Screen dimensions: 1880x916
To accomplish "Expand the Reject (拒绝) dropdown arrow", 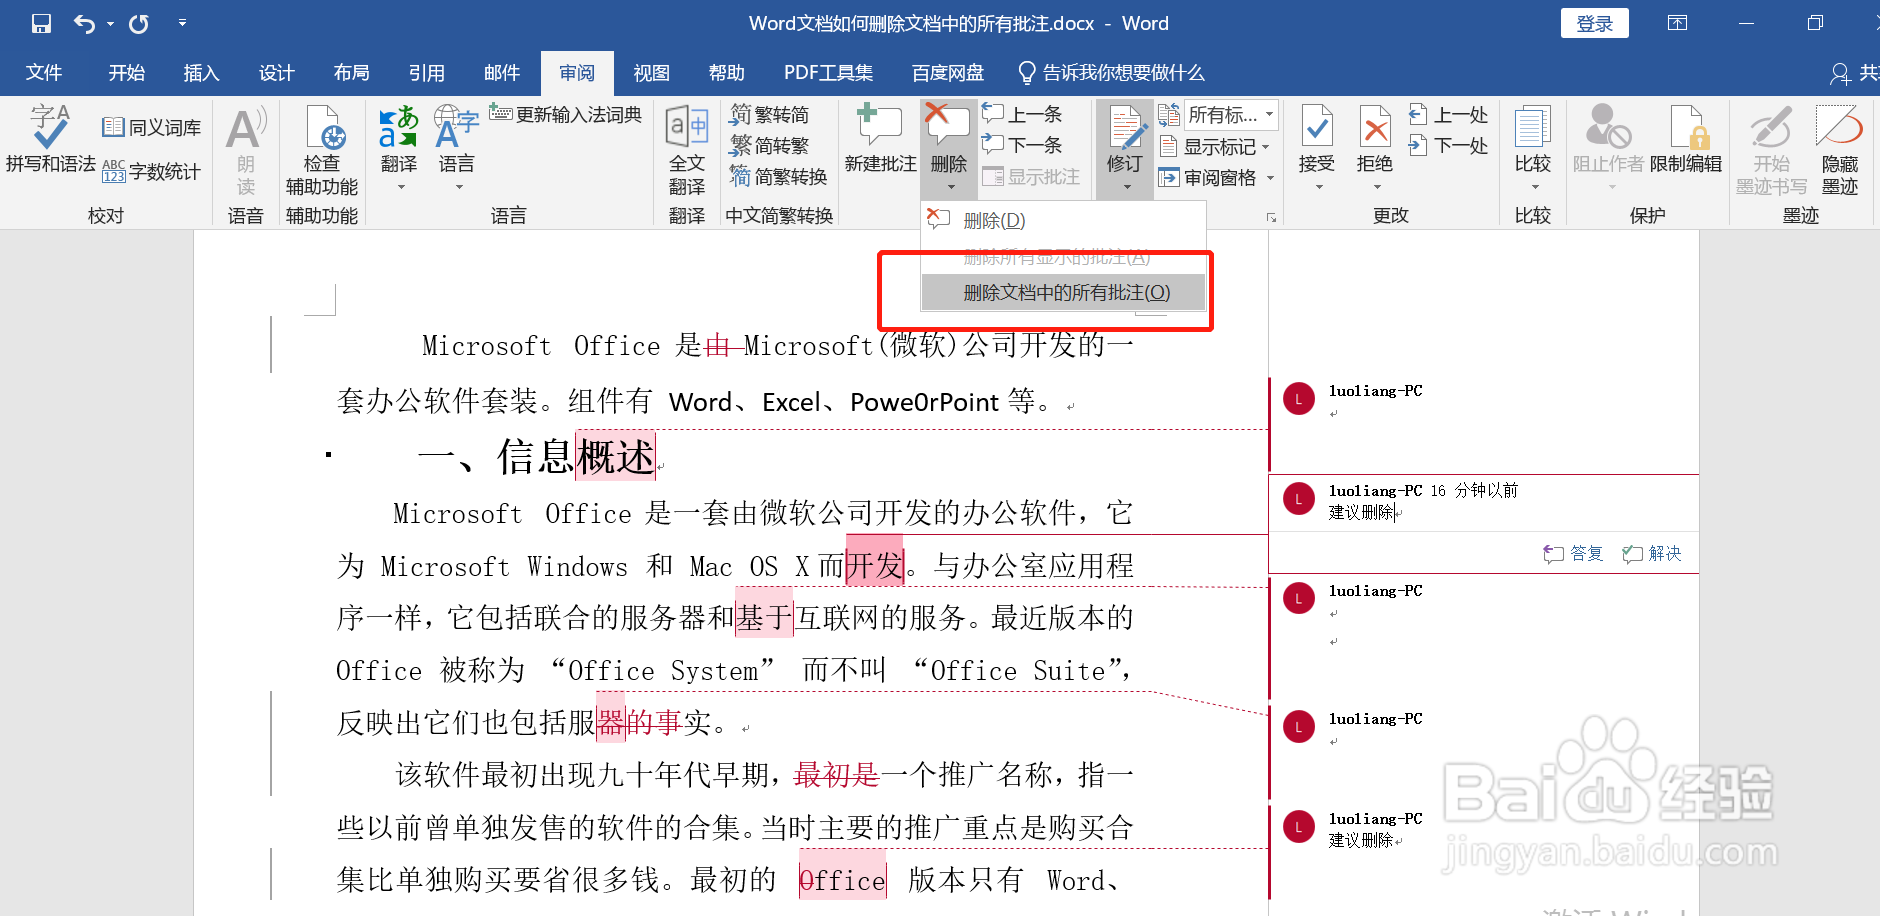I will pos(1376,187).
